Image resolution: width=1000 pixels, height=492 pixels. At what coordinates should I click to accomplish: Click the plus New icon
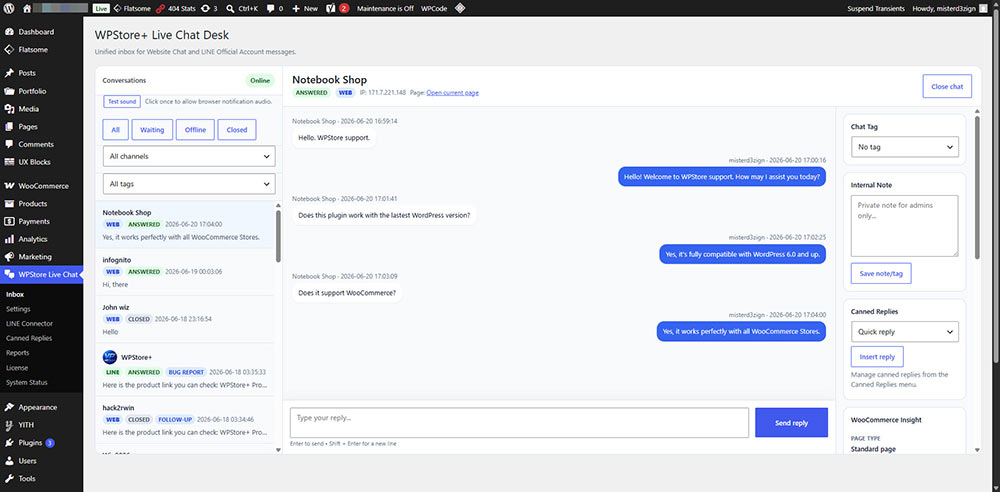point(296,8)
